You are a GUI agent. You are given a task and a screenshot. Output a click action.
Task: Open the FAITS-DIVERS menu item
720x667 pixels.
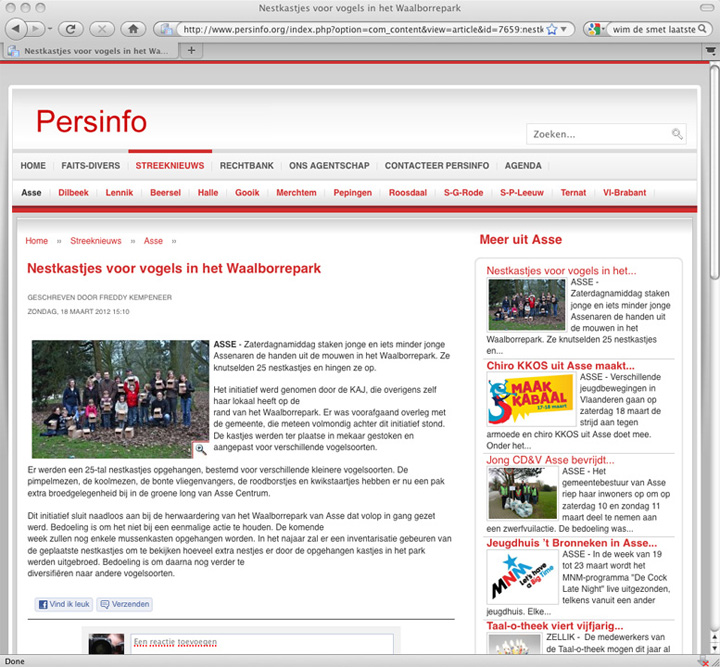point(90,166)
